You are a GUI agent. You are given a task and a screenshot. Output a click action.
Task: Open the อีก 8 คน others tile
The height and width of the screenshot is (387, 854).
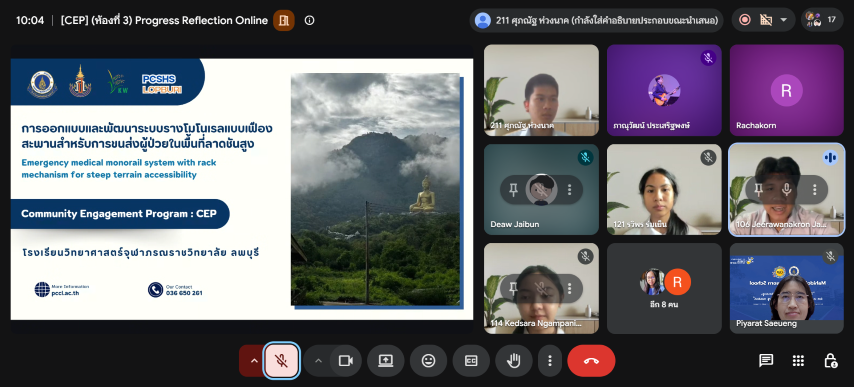(664, 288)
